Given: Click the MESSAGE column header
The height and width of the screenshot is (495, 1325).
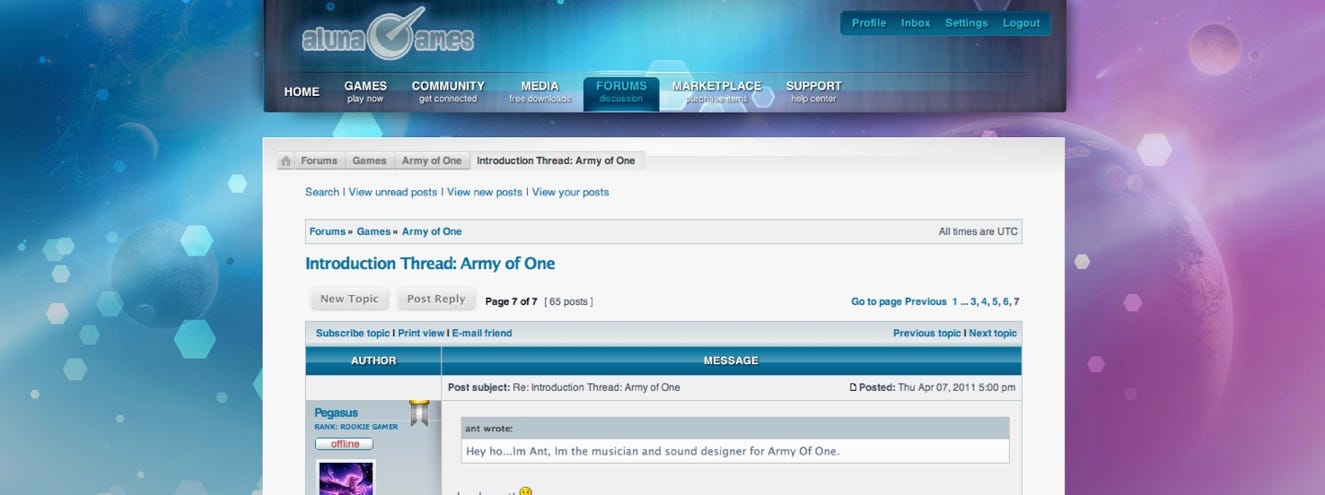Looking at the screenshot, I should pyautogui.click(x=731, y=360).
